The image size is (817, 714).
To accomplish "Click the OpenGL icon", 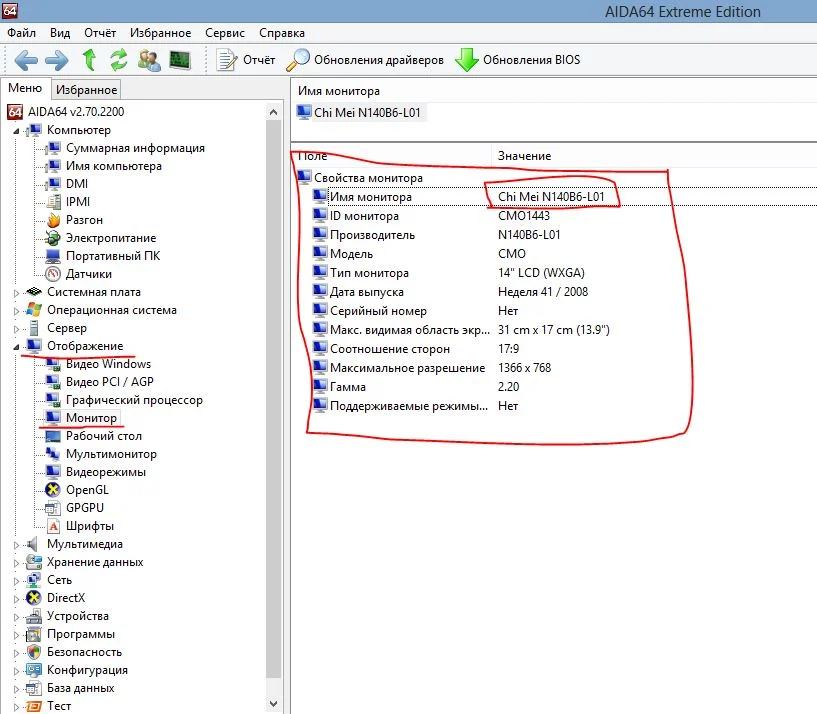I will tap(53, 490).
